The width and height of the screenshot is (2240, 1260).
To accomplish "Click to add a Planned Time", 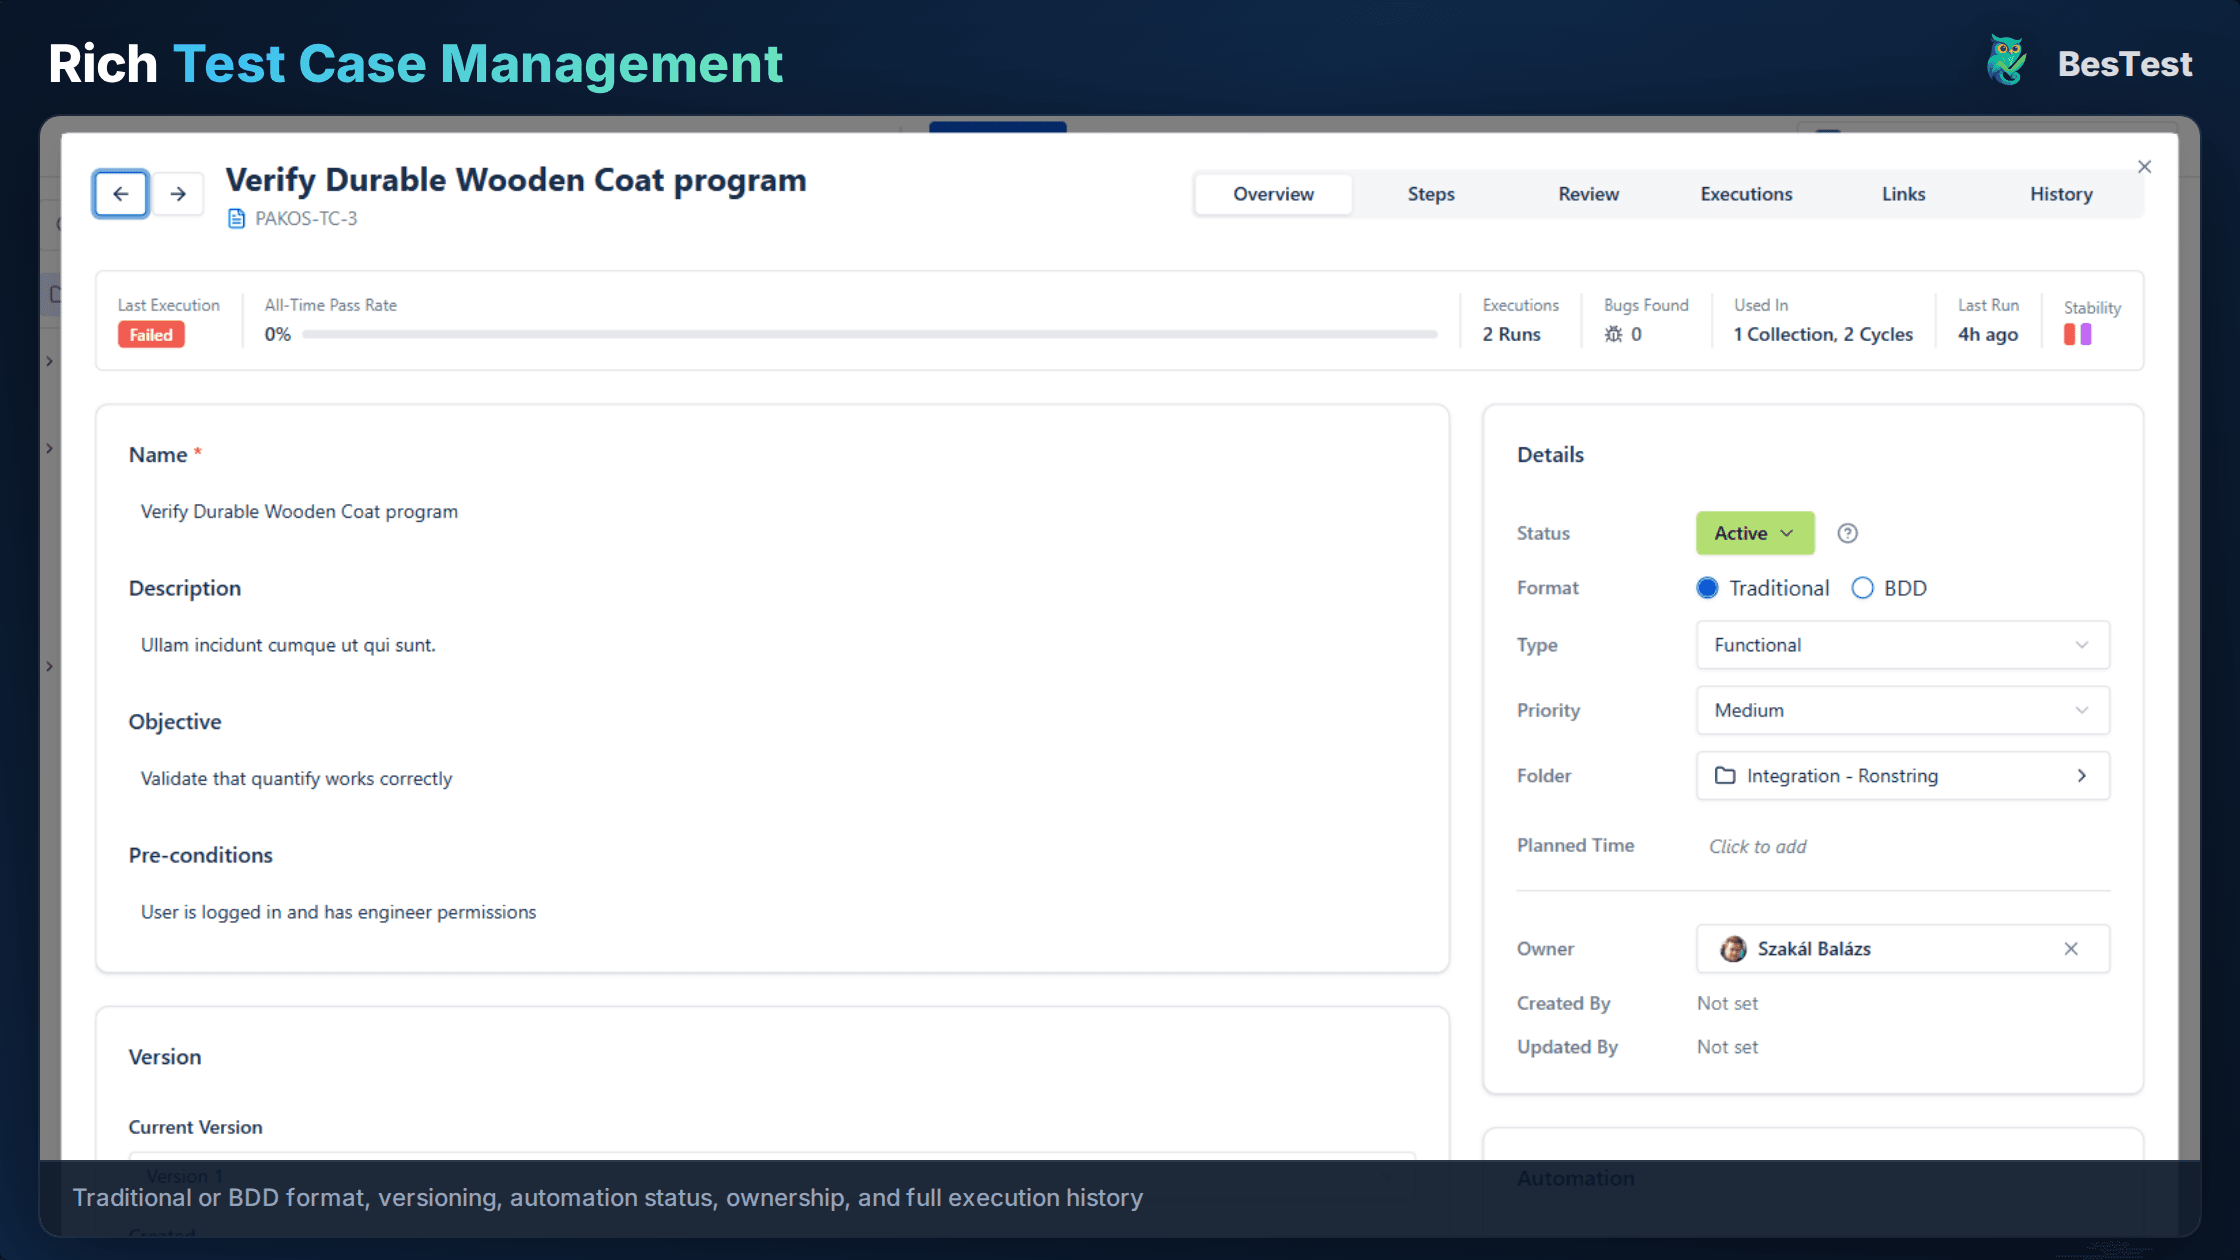I will (1757, 846).
